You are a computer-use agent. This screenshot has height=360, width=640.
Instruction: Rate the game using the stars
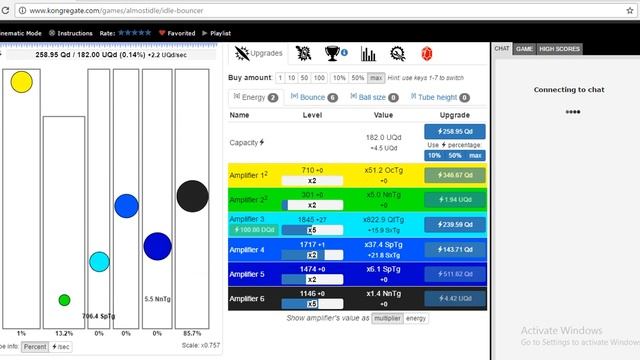coord(135,33)
